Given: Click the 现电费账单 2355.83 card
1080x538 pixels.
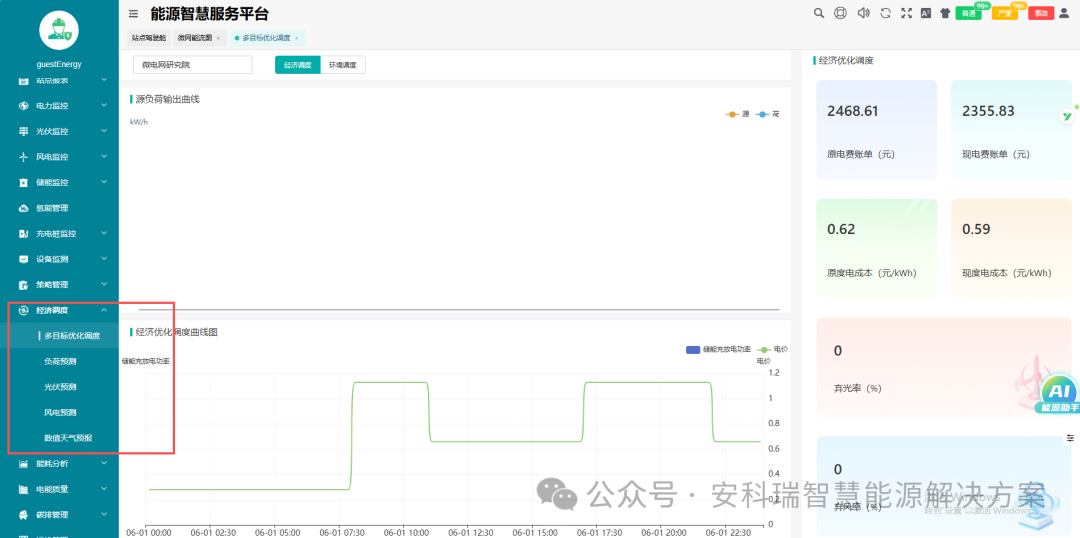Looking at the screenshot, I should click(x=1012, y=130).
